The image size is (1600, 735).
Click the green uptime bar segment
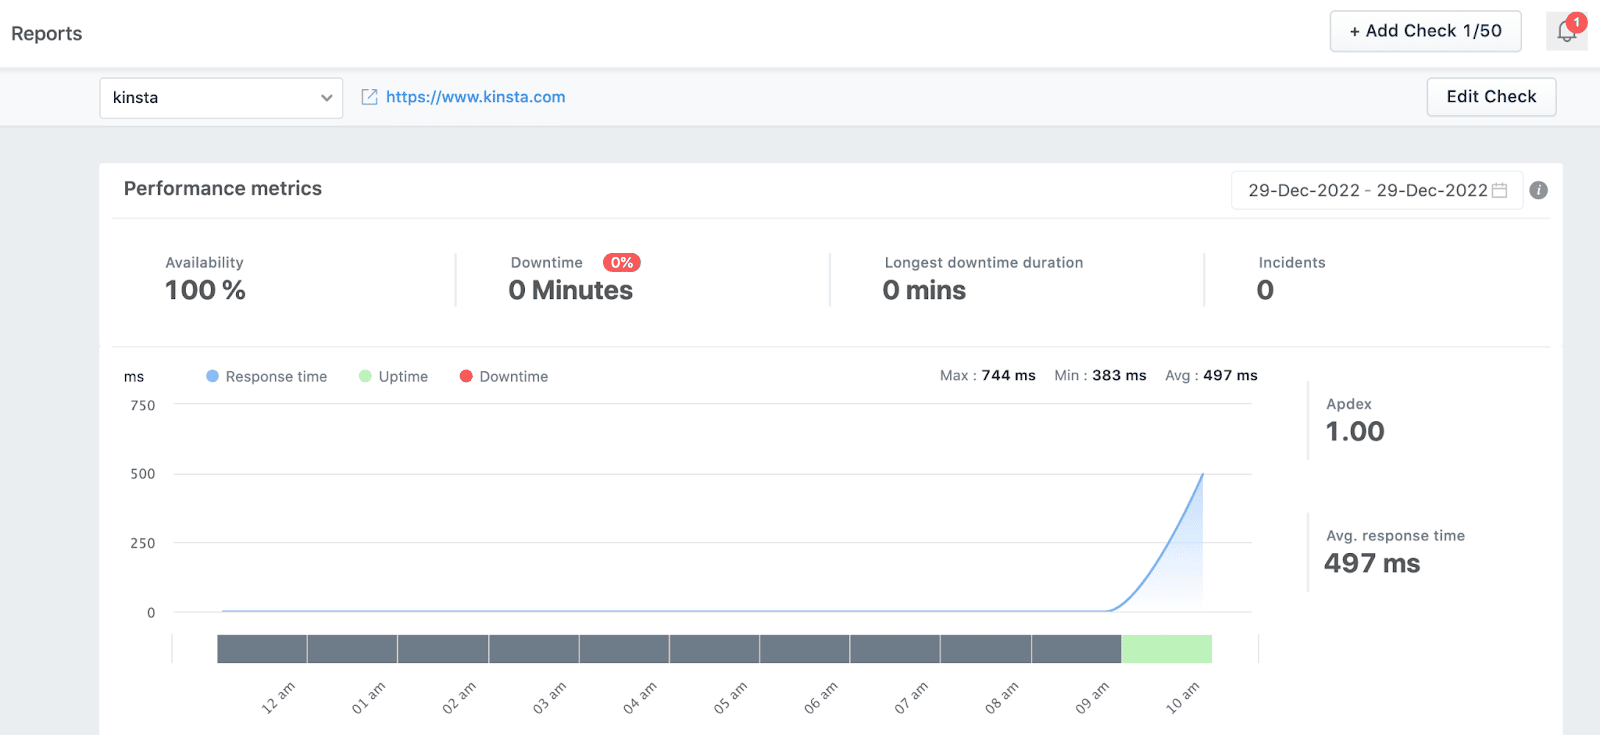tap(1166, 649)
